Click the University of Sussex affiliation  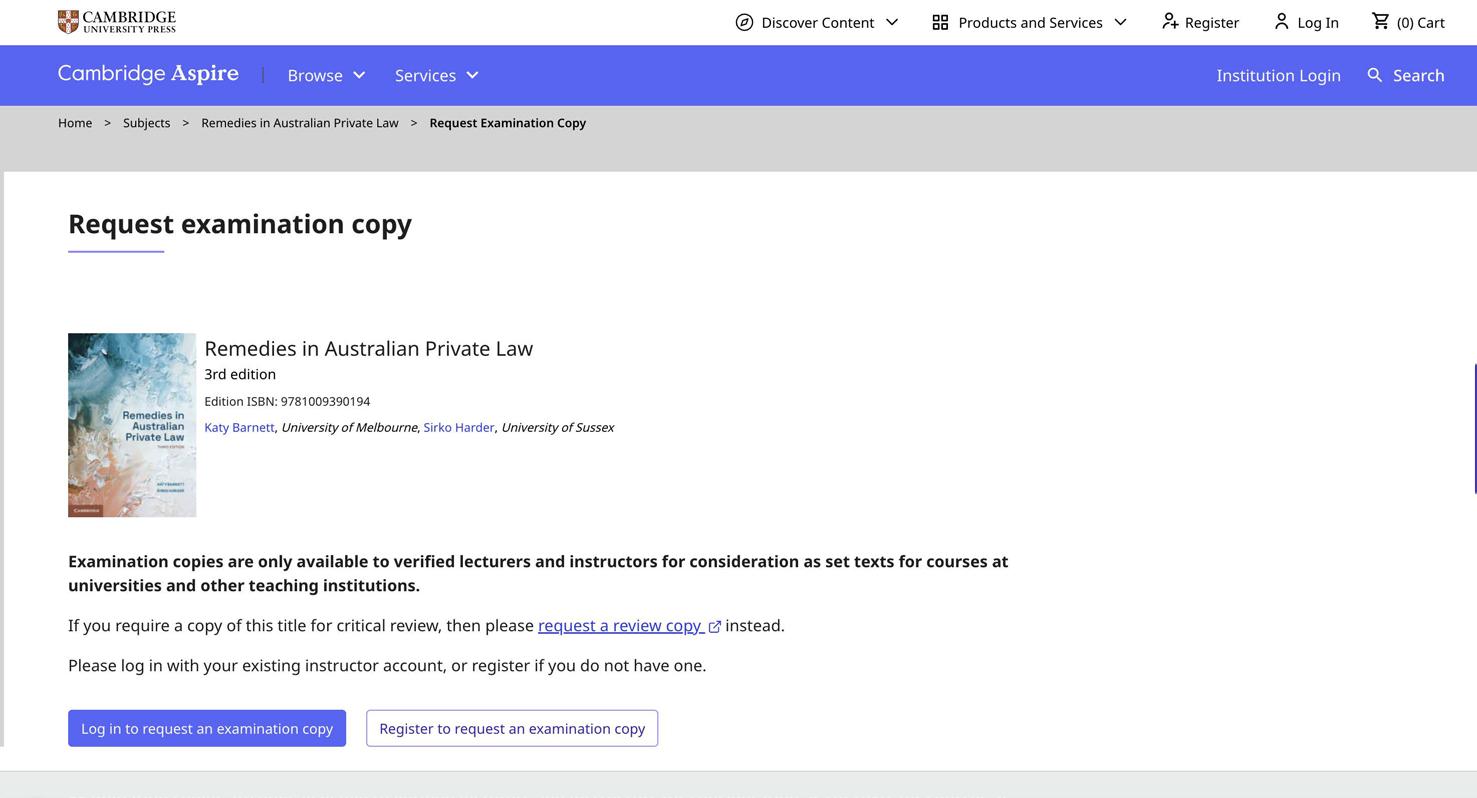coord(557,427)
